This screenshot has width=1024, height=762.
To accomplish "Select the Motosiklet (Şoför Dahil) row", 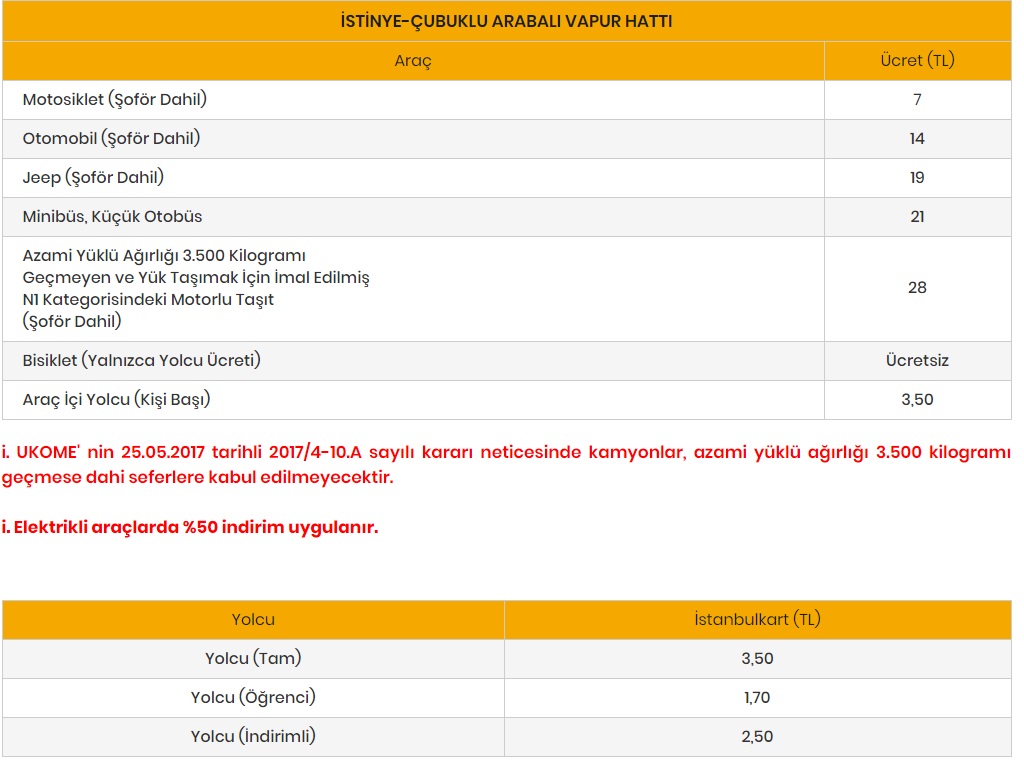I will pyautogui.click(x=115, y=100).
